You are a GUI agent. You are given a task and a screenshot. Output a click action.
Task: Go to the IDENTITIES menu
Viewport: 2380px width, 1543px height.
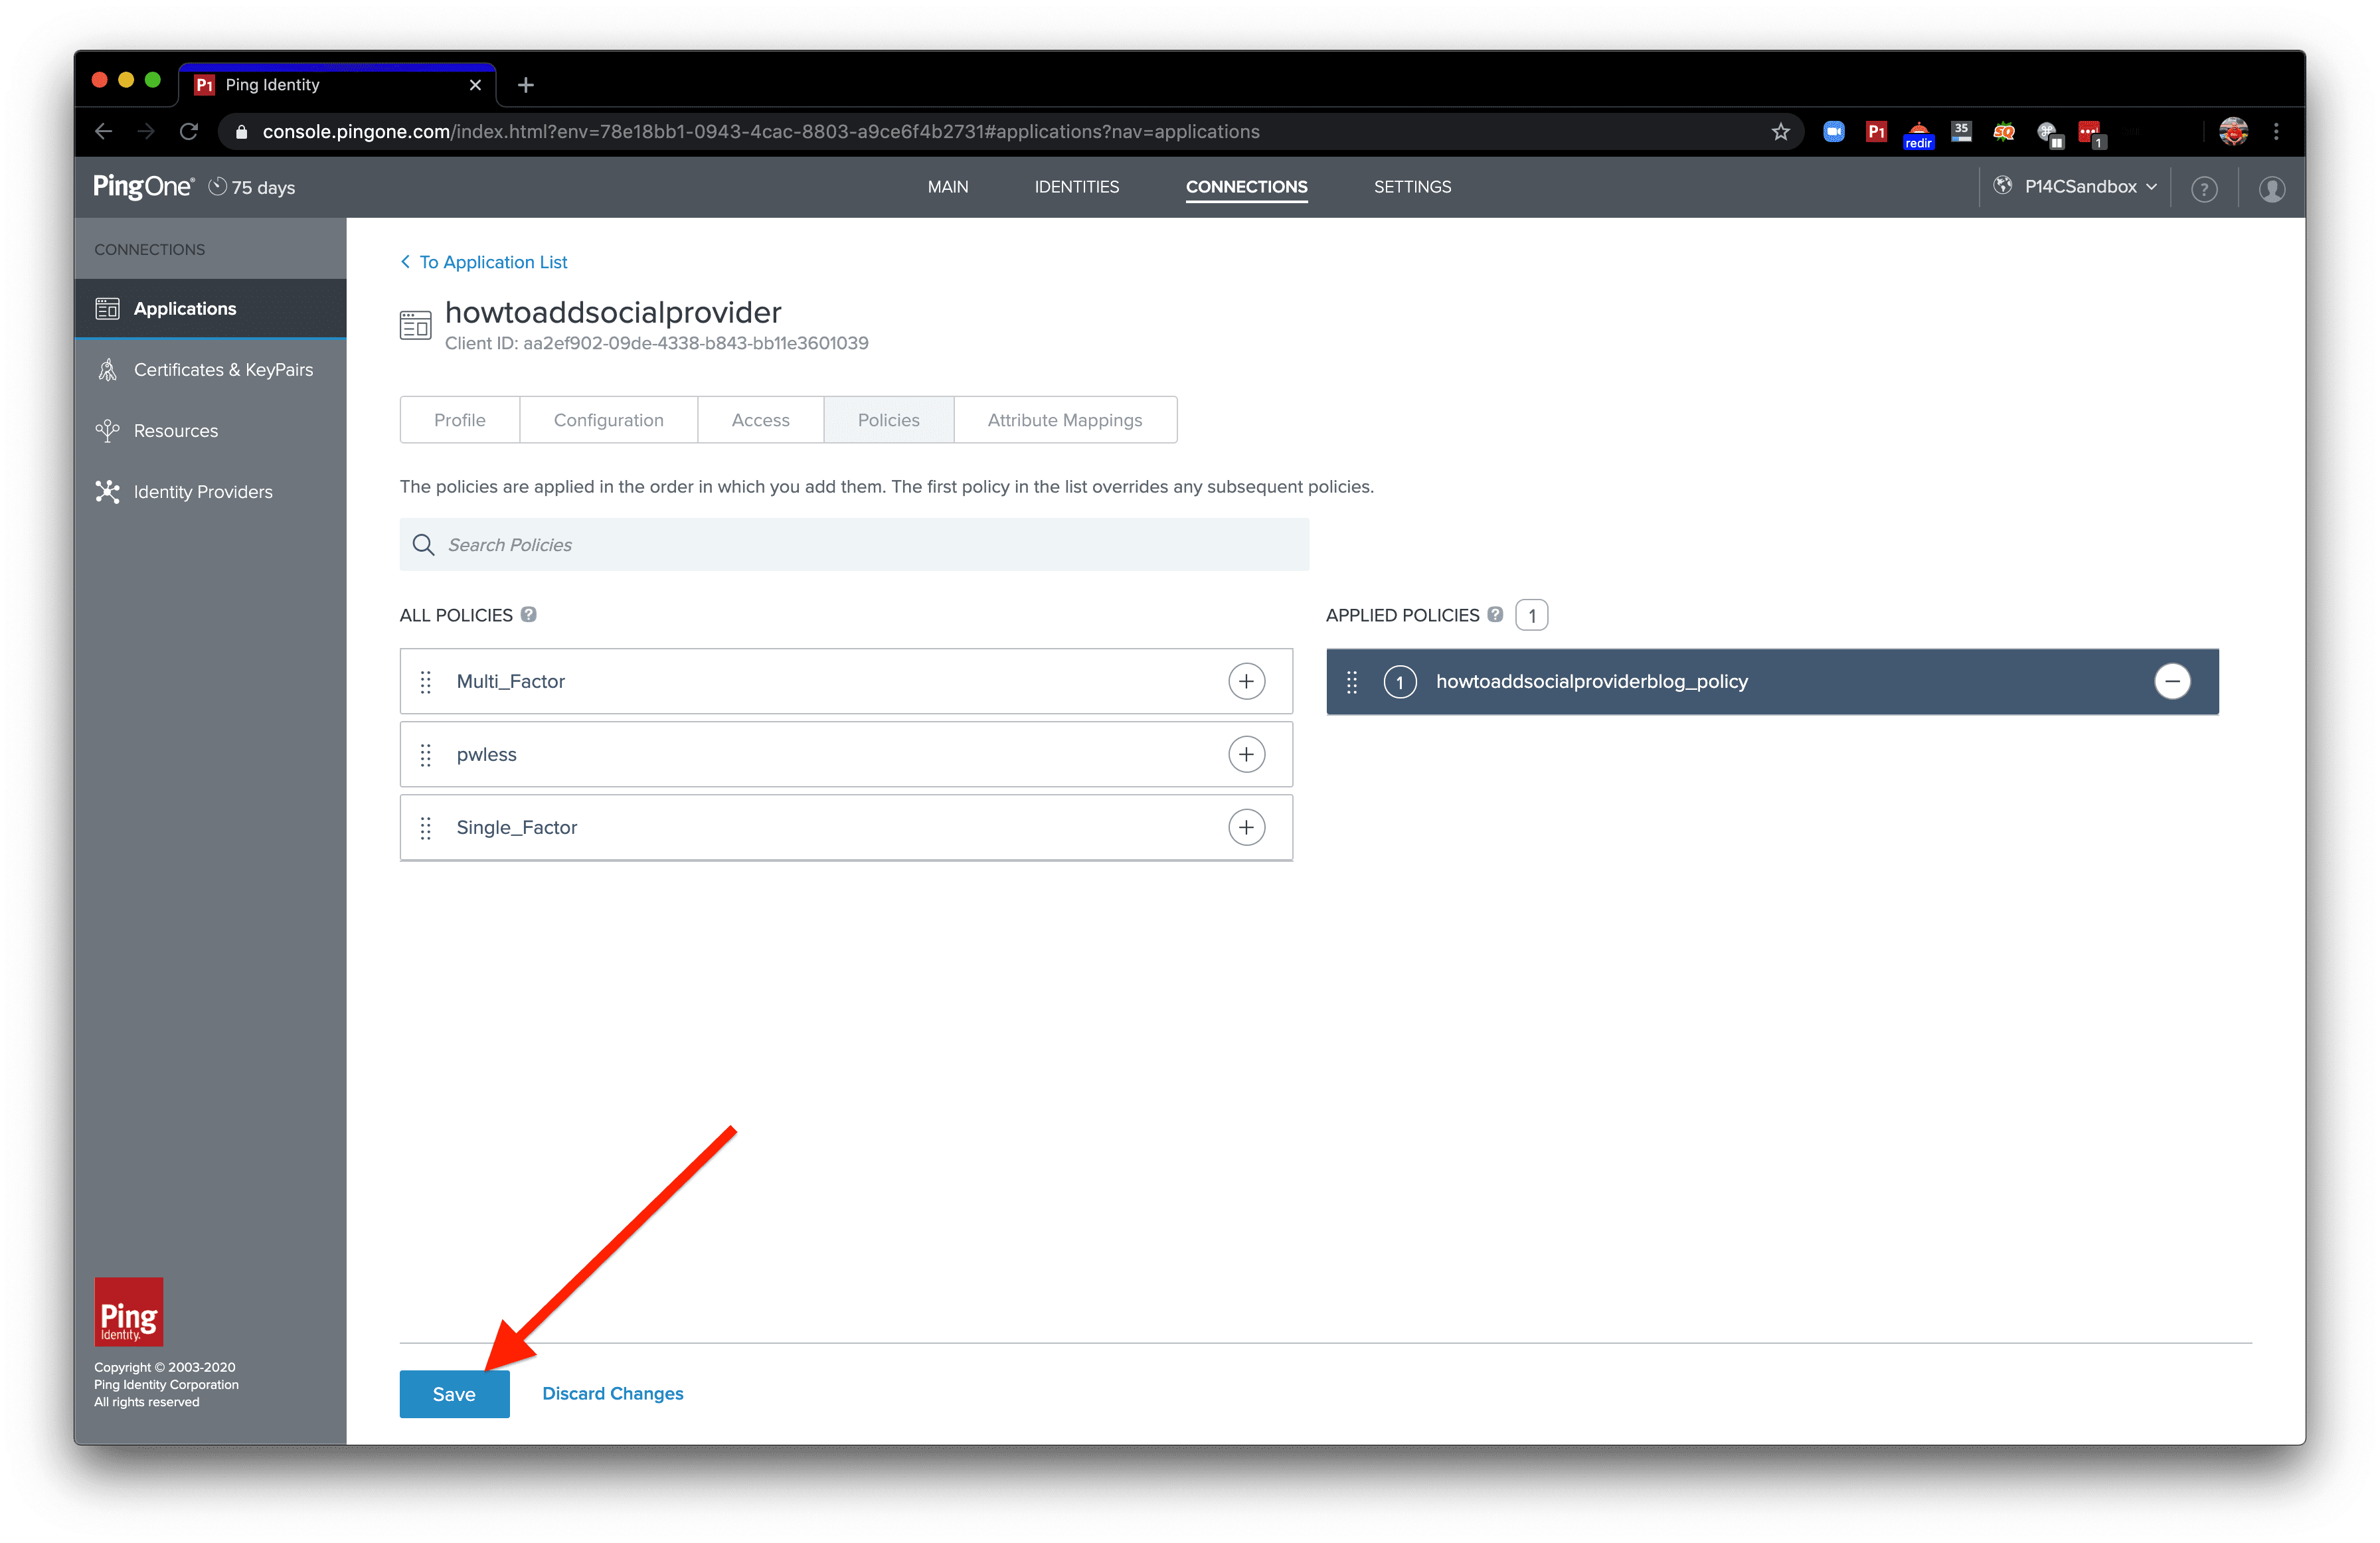(x=1076, y=187)
